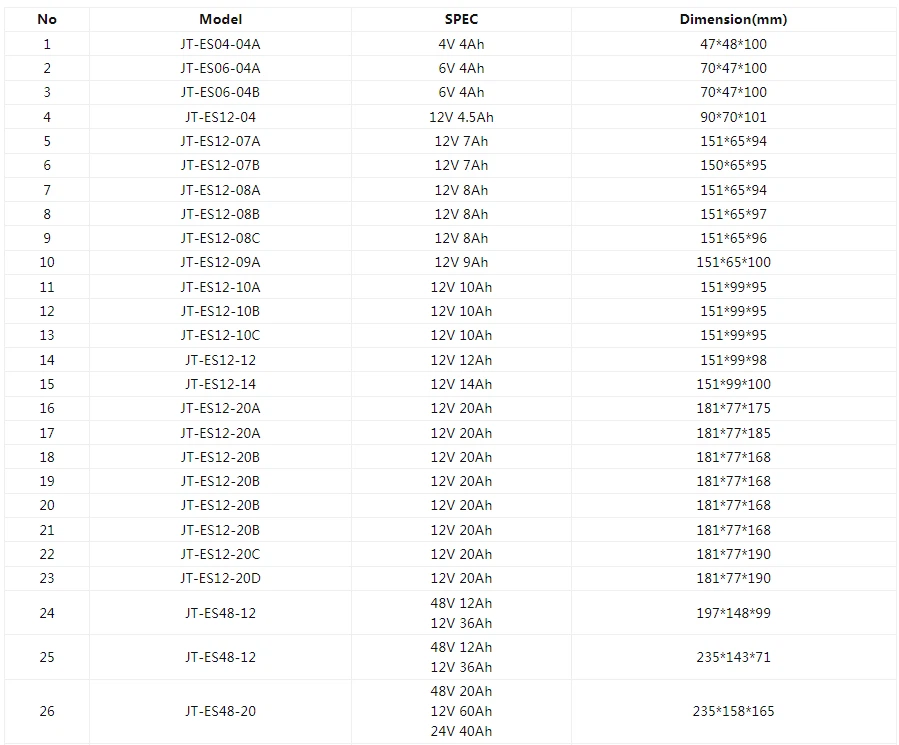Click the 197*148*99 dimension cell
899x745 pixels.
pos(733,613)
